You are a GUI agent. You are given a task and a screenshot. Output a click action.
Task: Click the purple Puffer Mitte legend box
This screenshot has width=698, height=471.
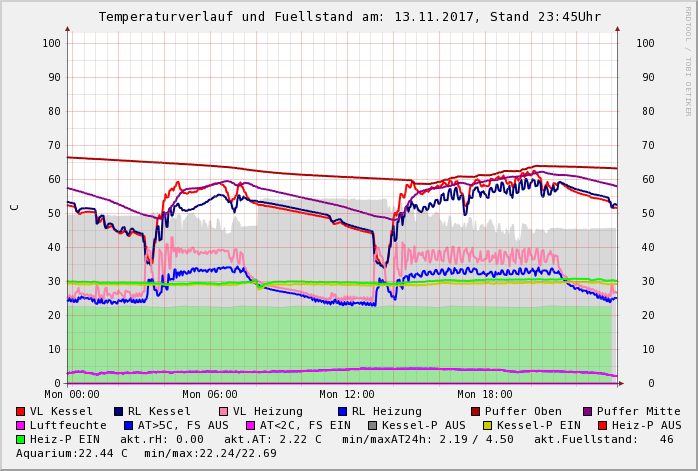coord(588,411)
